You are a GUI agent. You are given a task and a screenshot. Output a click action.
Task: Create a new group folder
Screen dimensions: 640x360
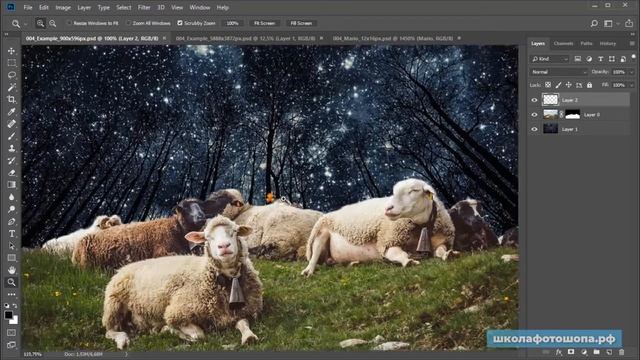point(596,352)
